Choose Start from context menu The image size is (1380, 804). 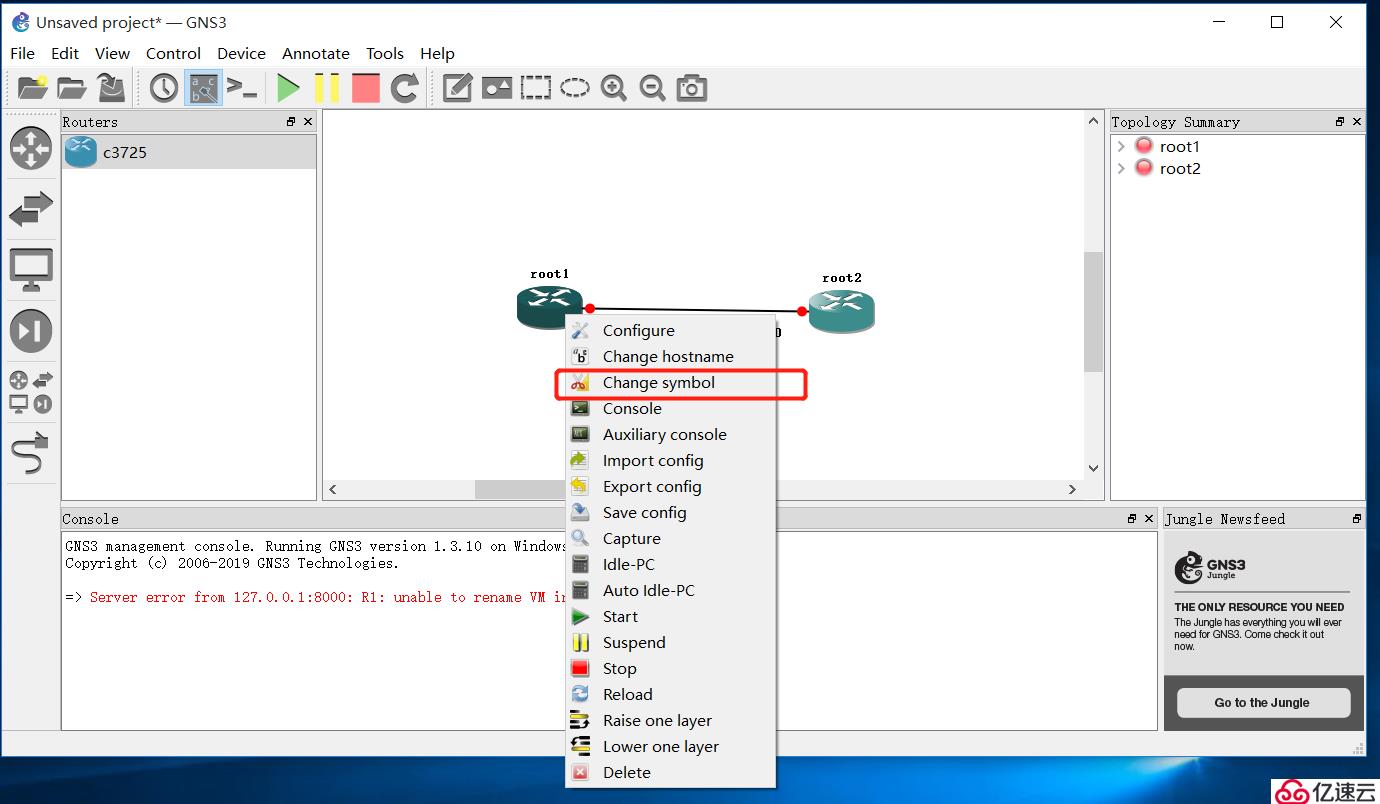coord(671,616)
